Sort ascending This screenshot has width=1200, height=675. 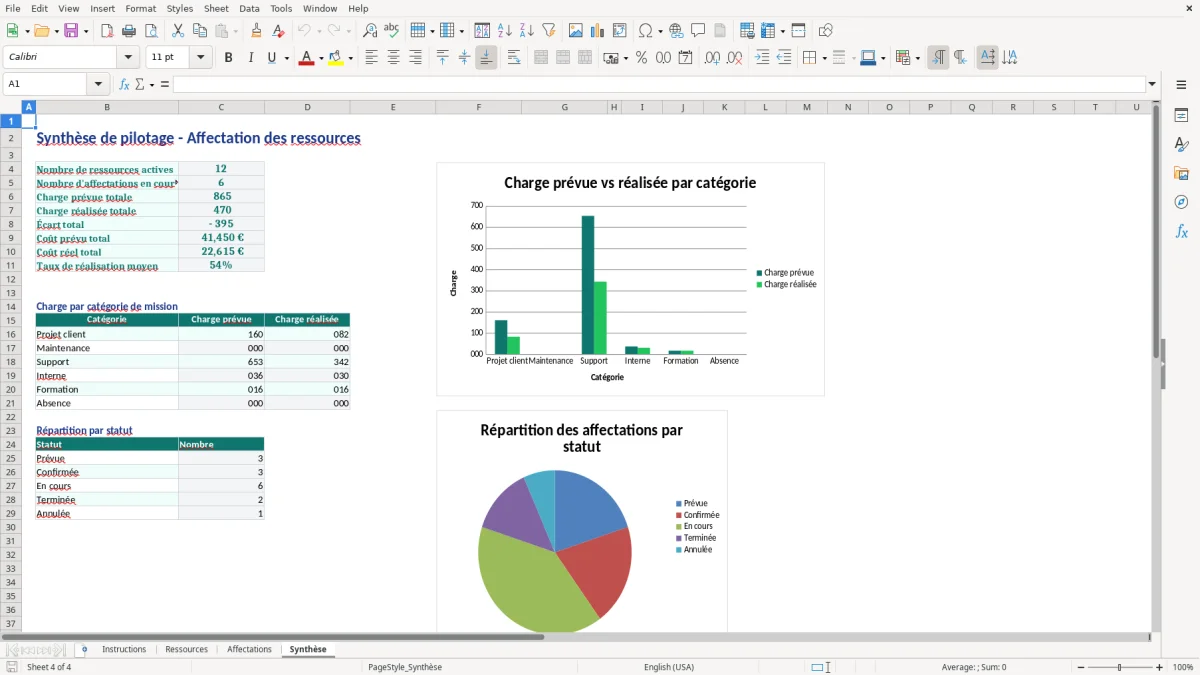[504, 31]
